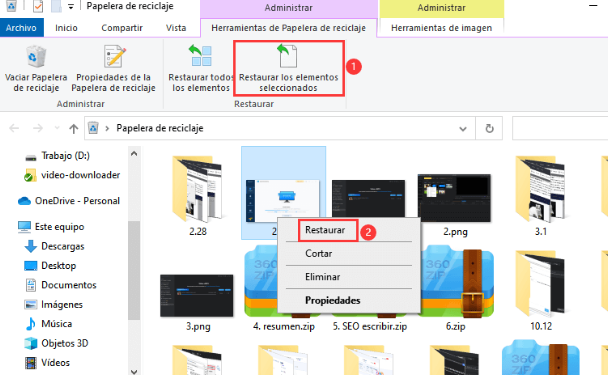
Task: Click the Back navigation arrow
Action: pos(14,128)
